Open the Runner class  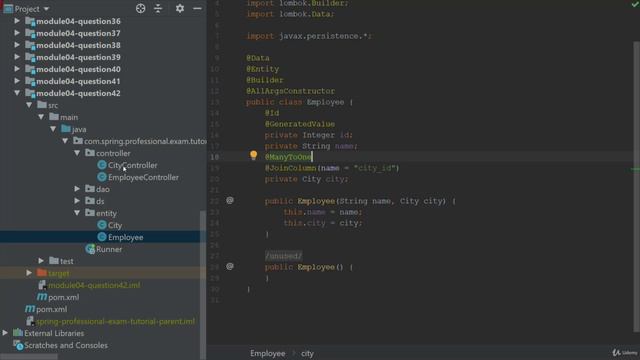pos(109,249)
